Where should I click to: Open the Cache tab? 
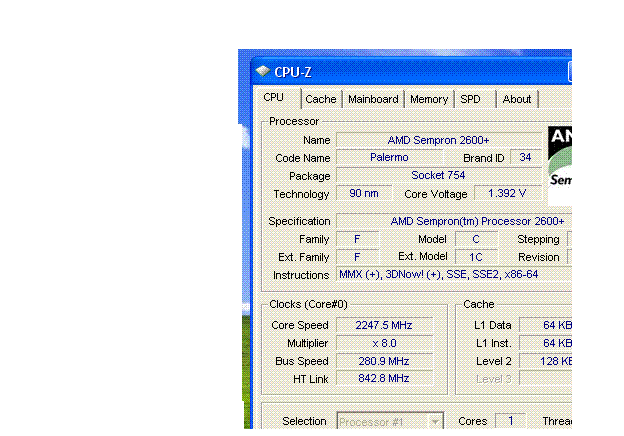tap(321, 99)
